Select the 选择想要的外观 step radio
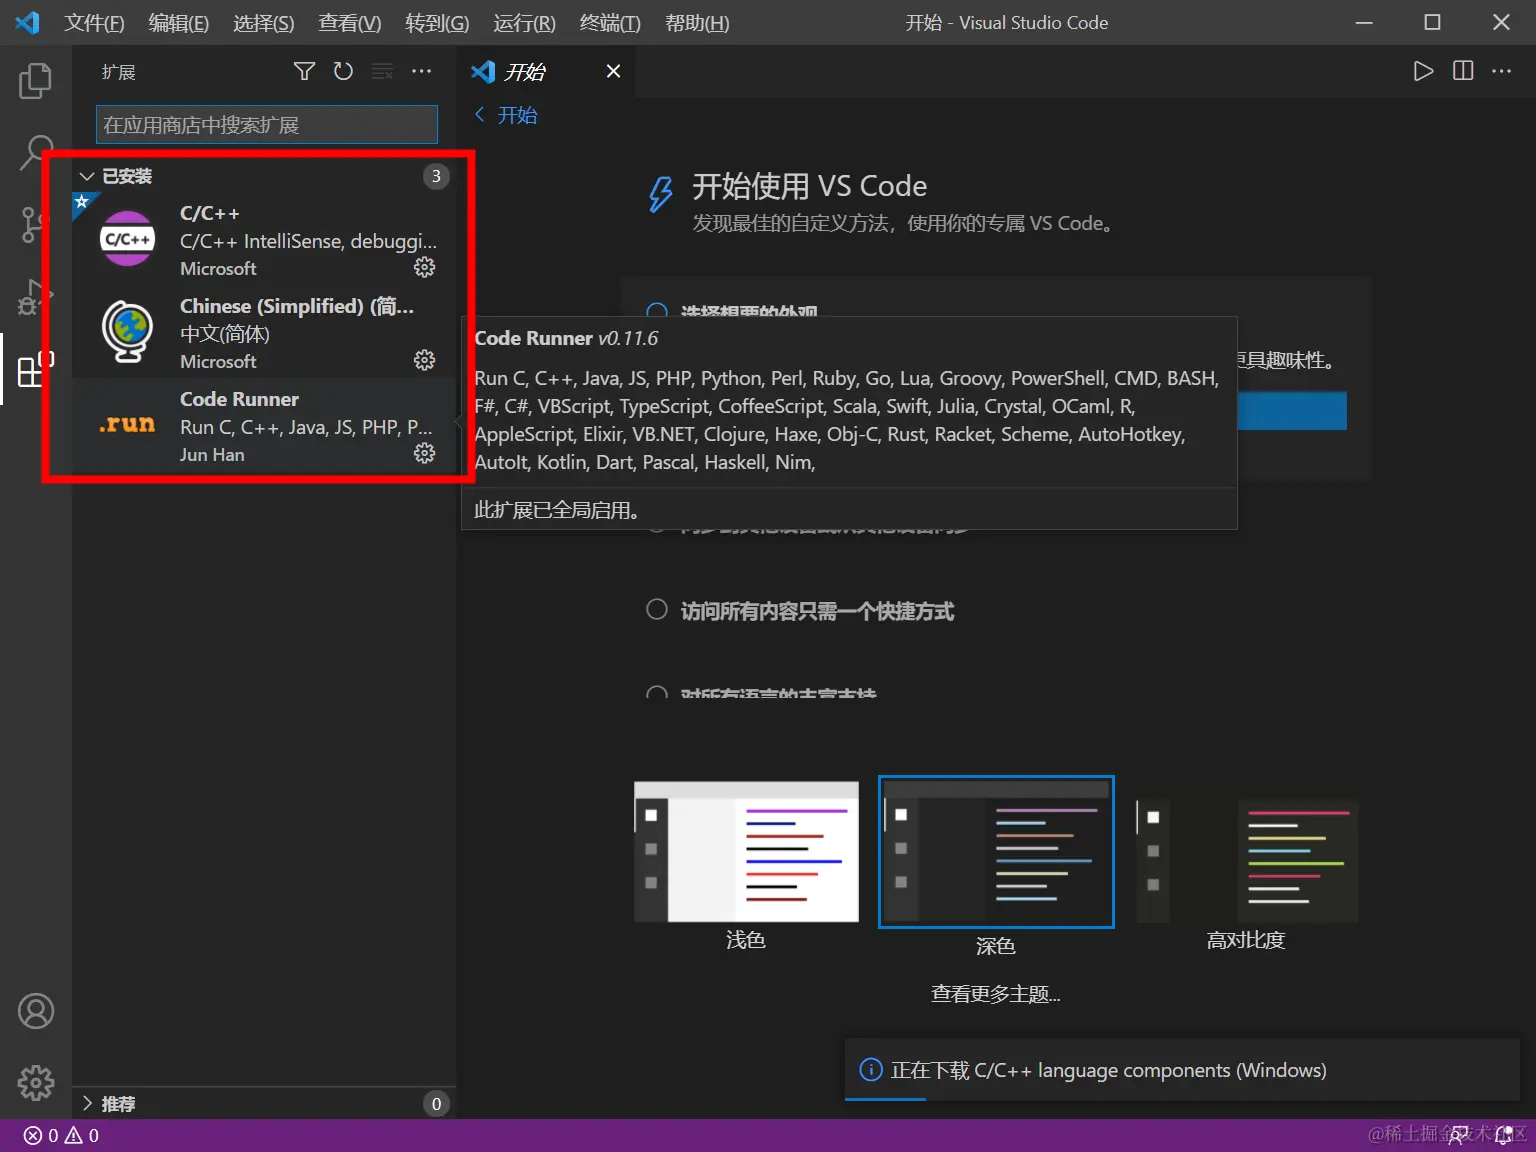 (657, 311)
